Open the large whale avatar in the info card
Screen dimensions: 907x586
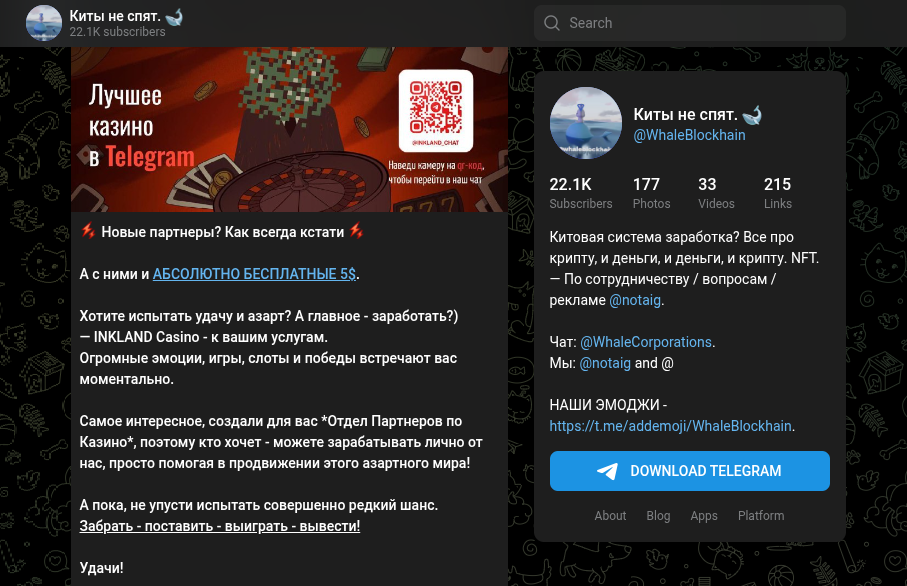(585, 123)
